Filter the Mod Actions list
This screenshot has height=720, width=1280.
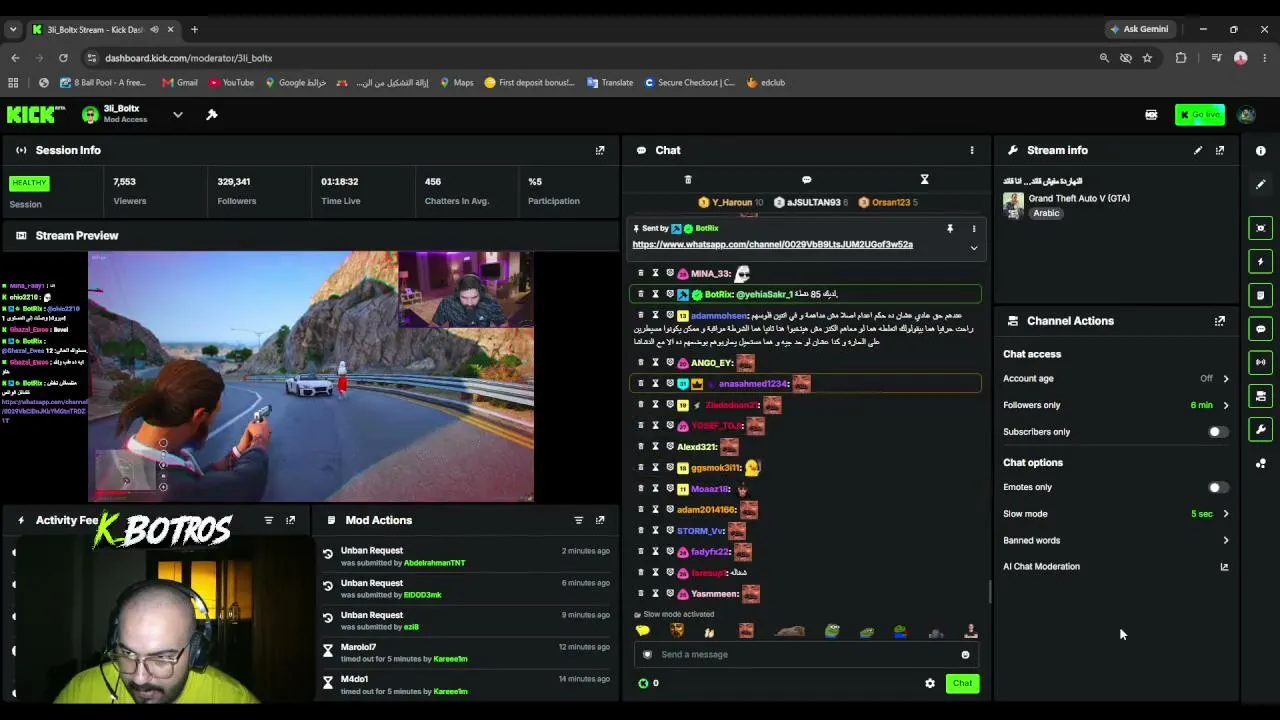[x=578, y=520]
